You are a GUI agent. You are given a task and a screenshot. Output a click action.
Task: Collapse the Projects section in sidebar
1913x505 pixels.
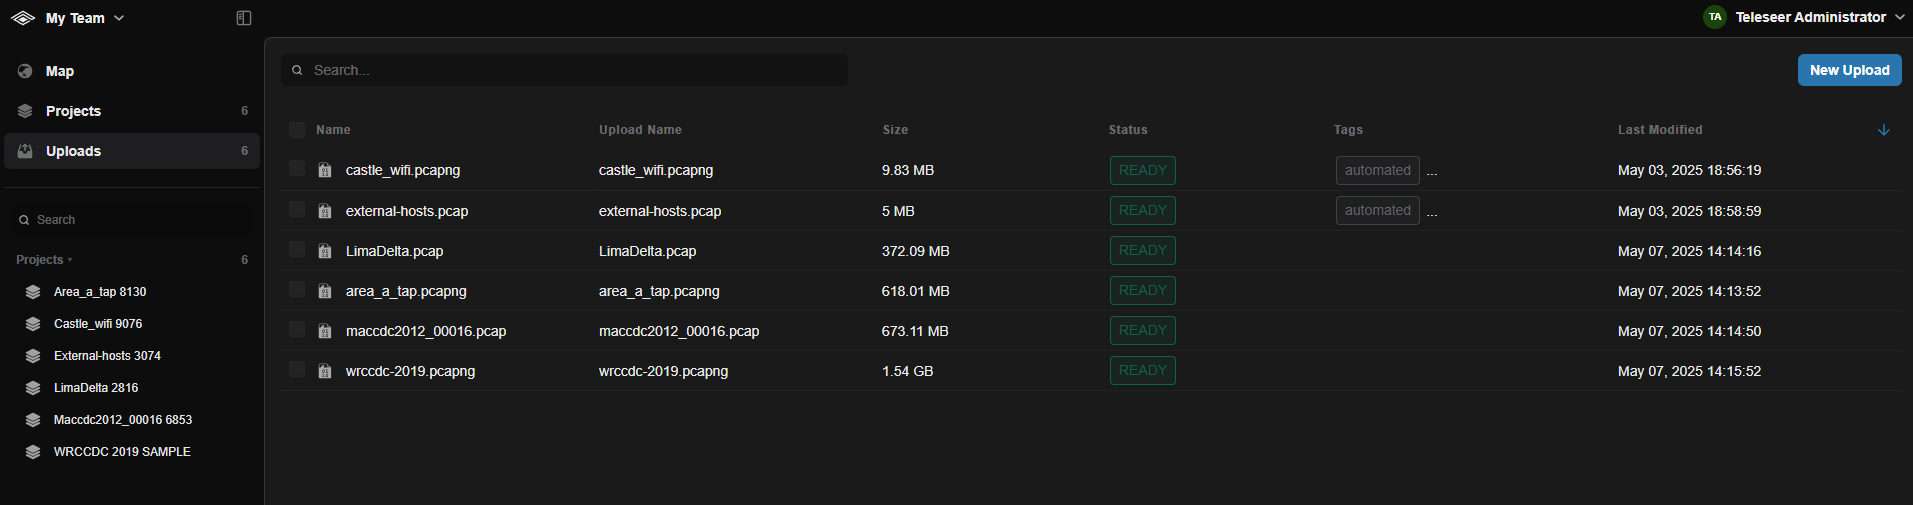coord(44,260)
